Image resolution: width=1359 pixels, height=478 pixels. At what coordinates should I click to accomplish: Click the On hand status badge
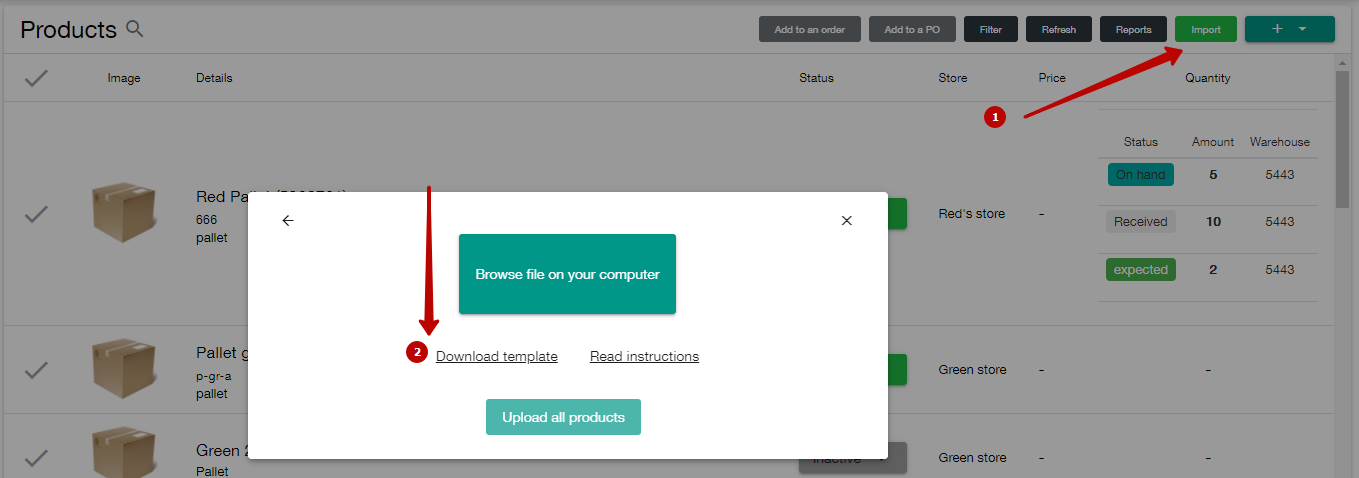[1141, 174]
